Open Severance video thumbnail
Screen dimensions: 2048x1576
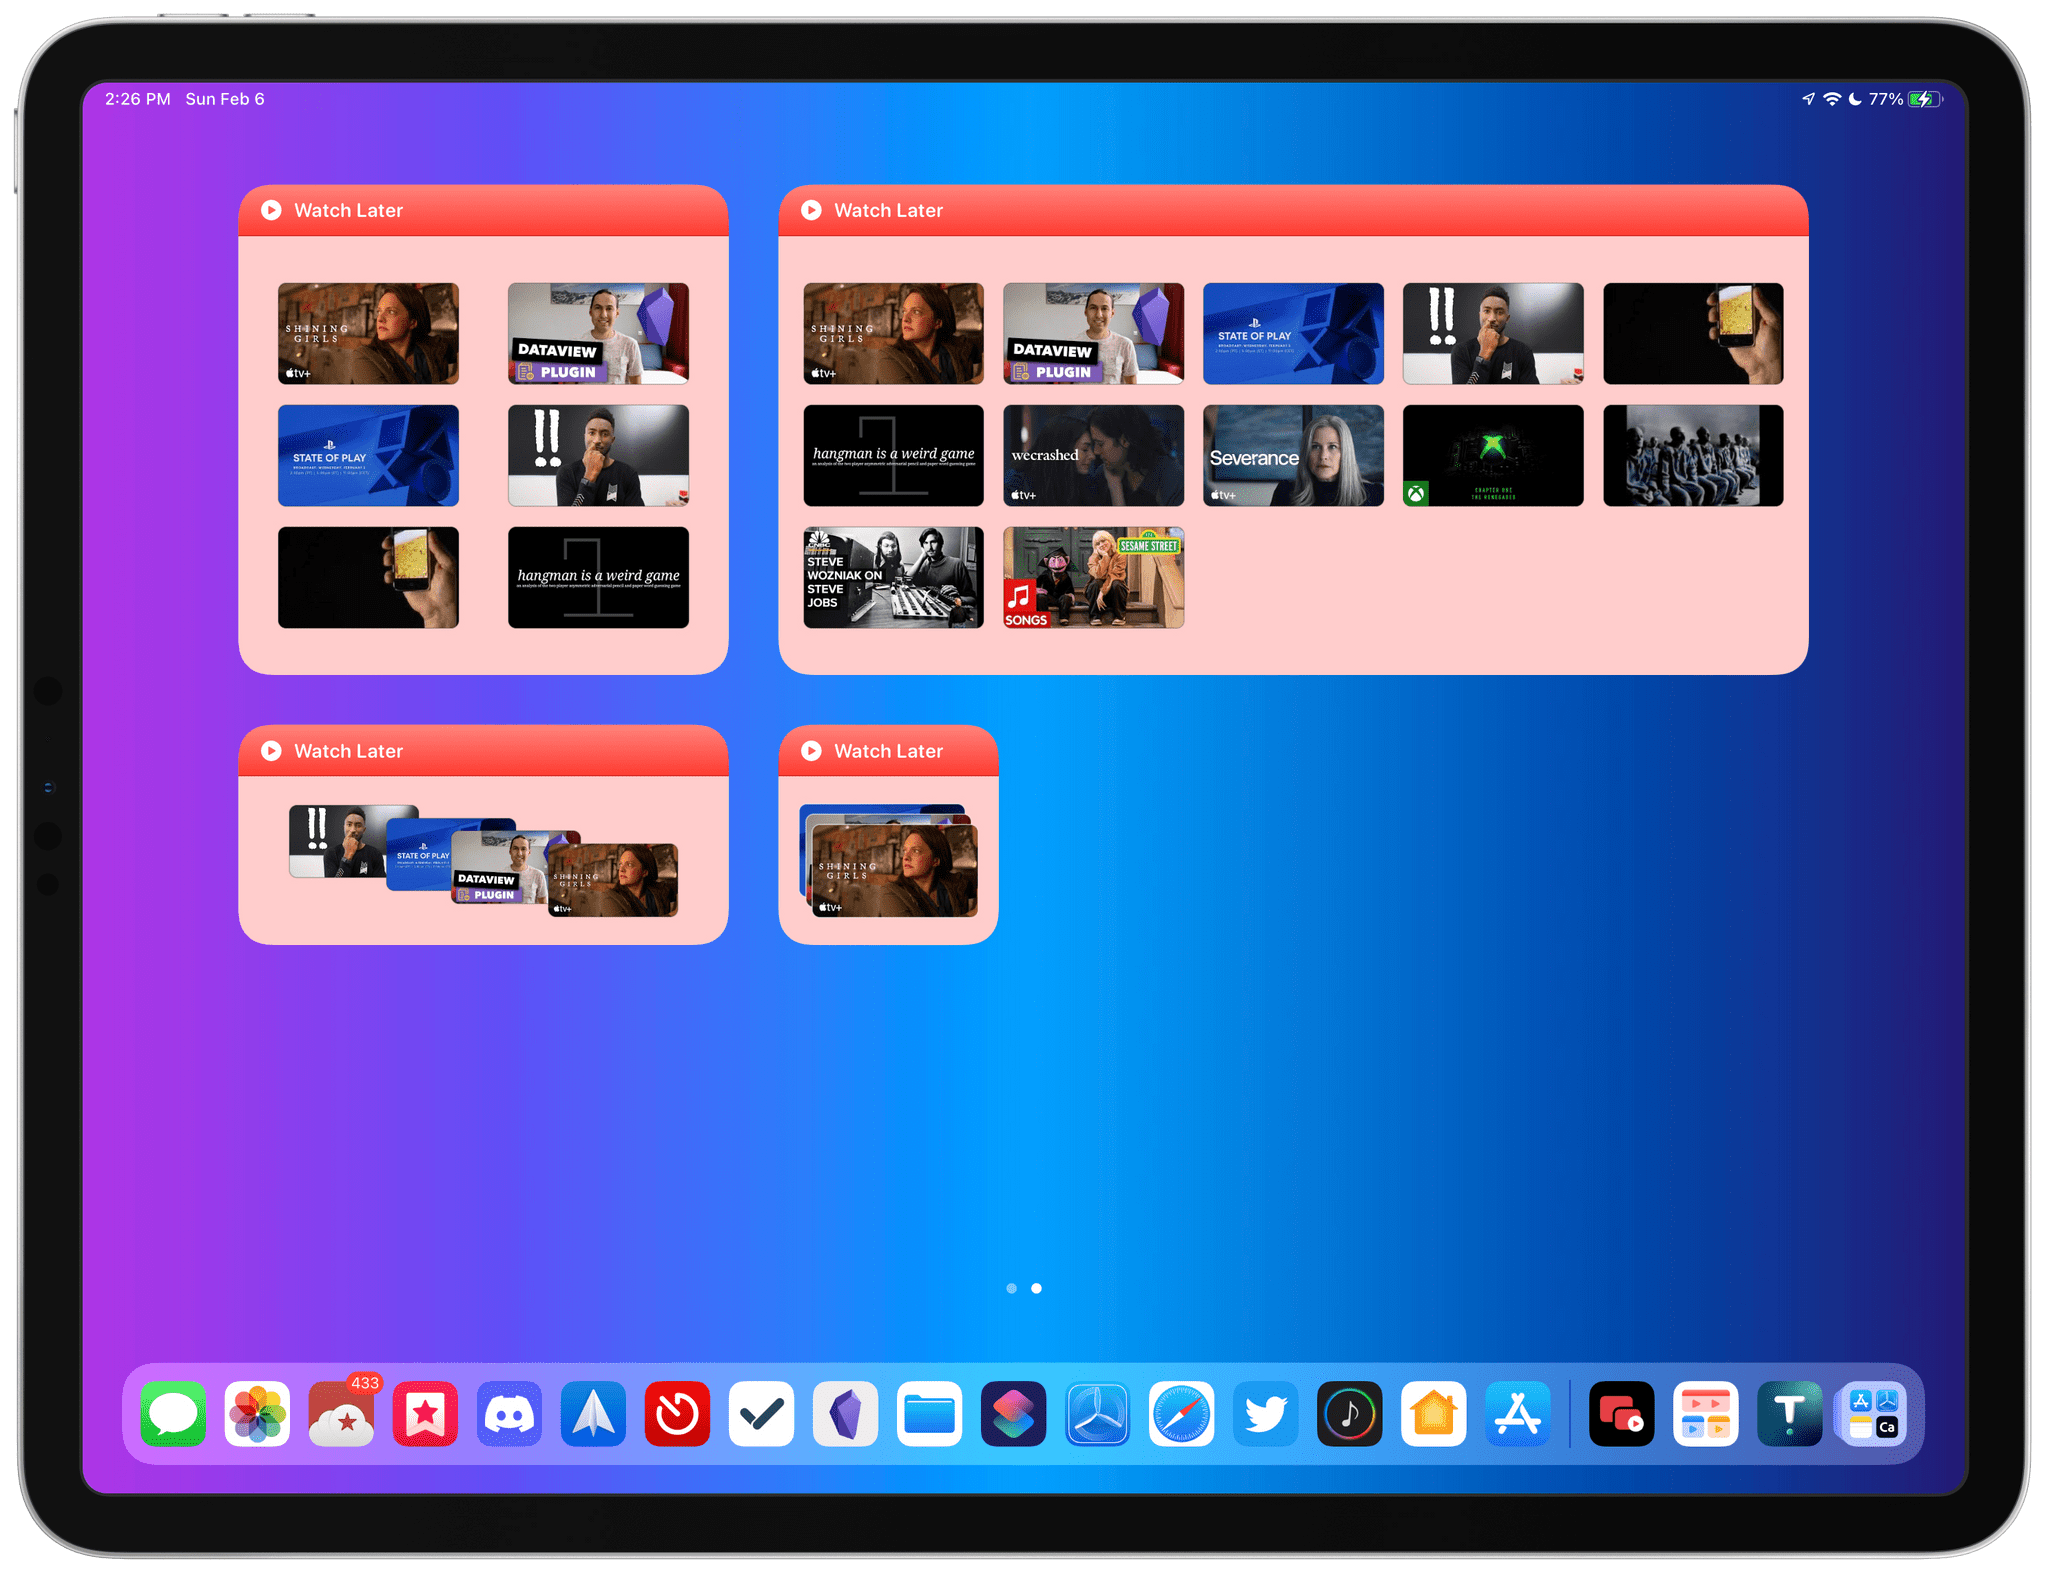1293,455
